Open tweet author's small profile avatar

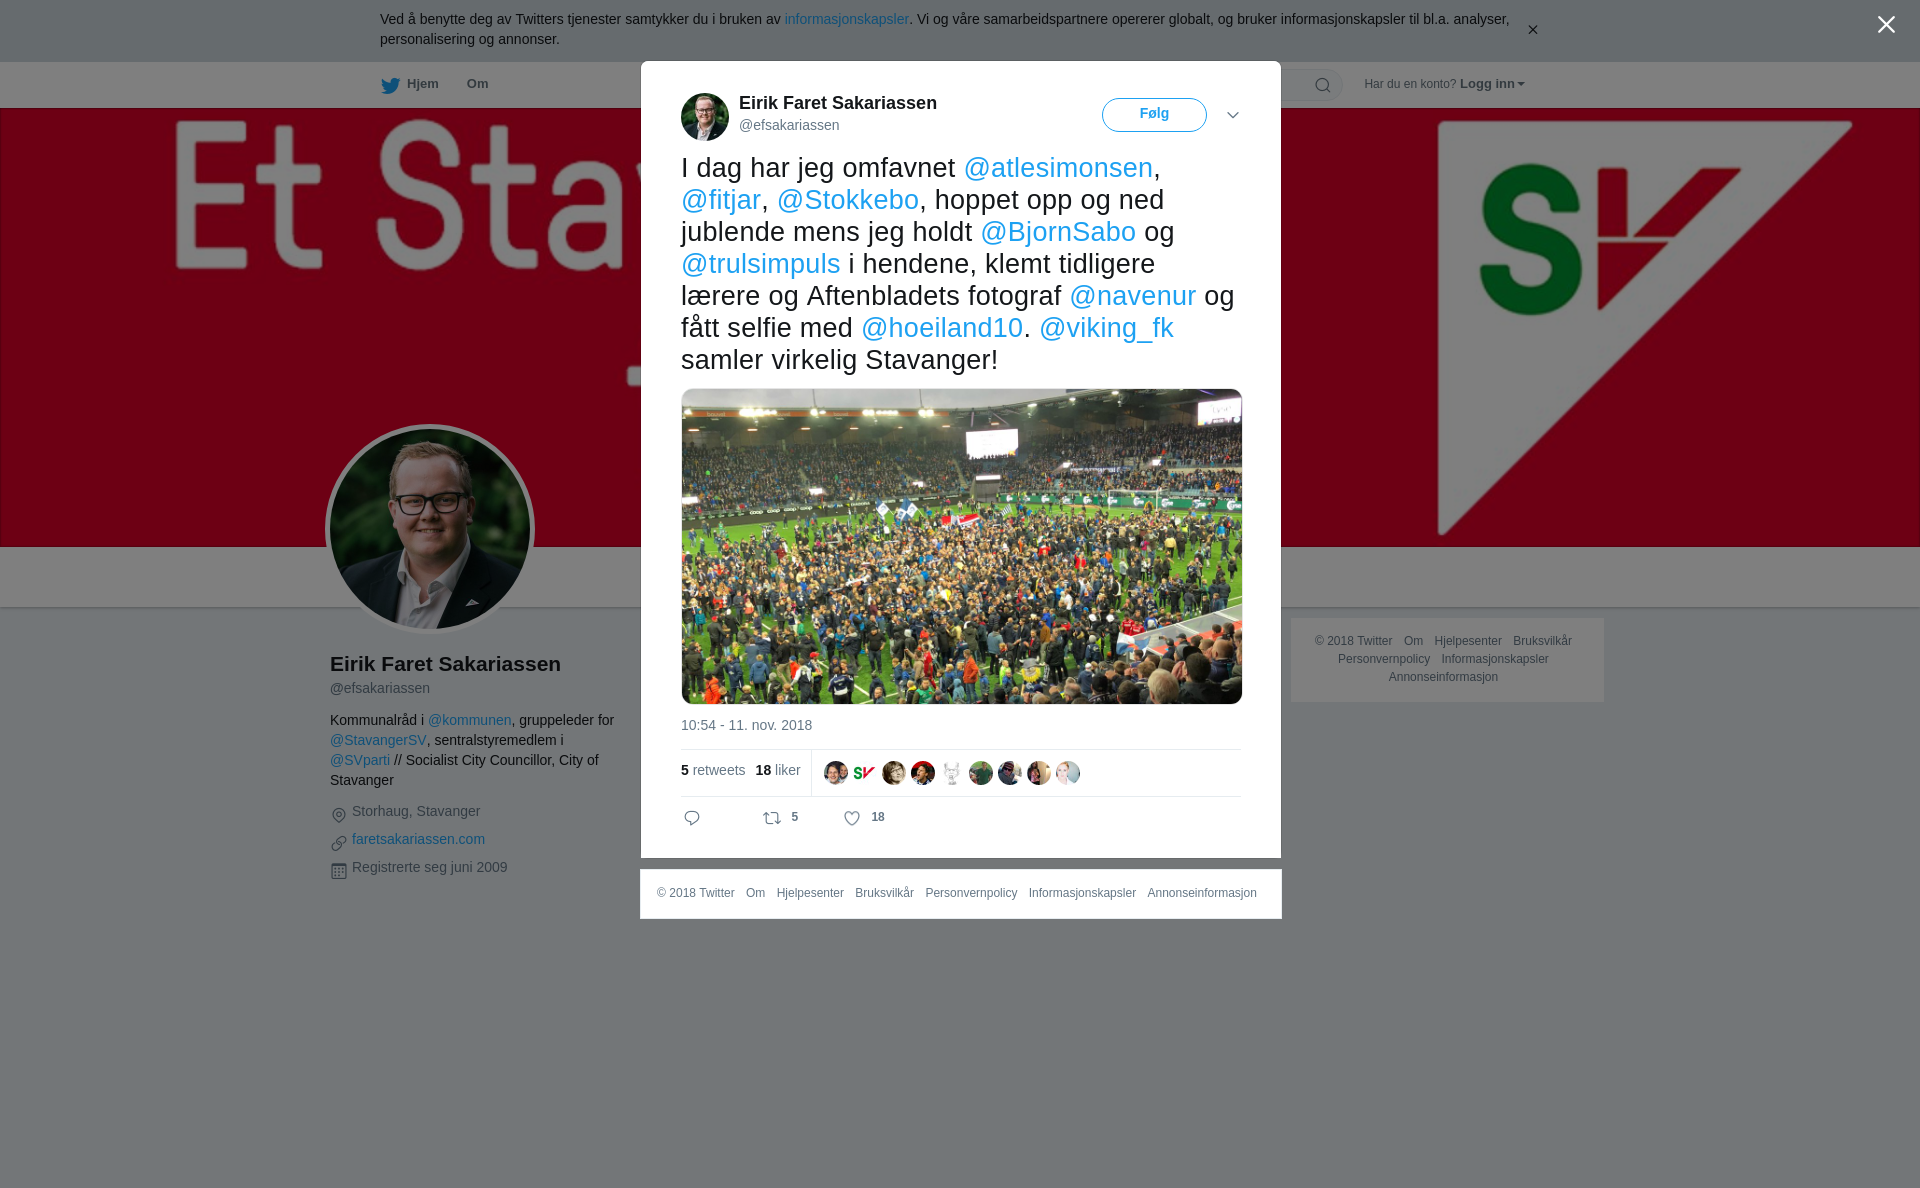(705, 117)
